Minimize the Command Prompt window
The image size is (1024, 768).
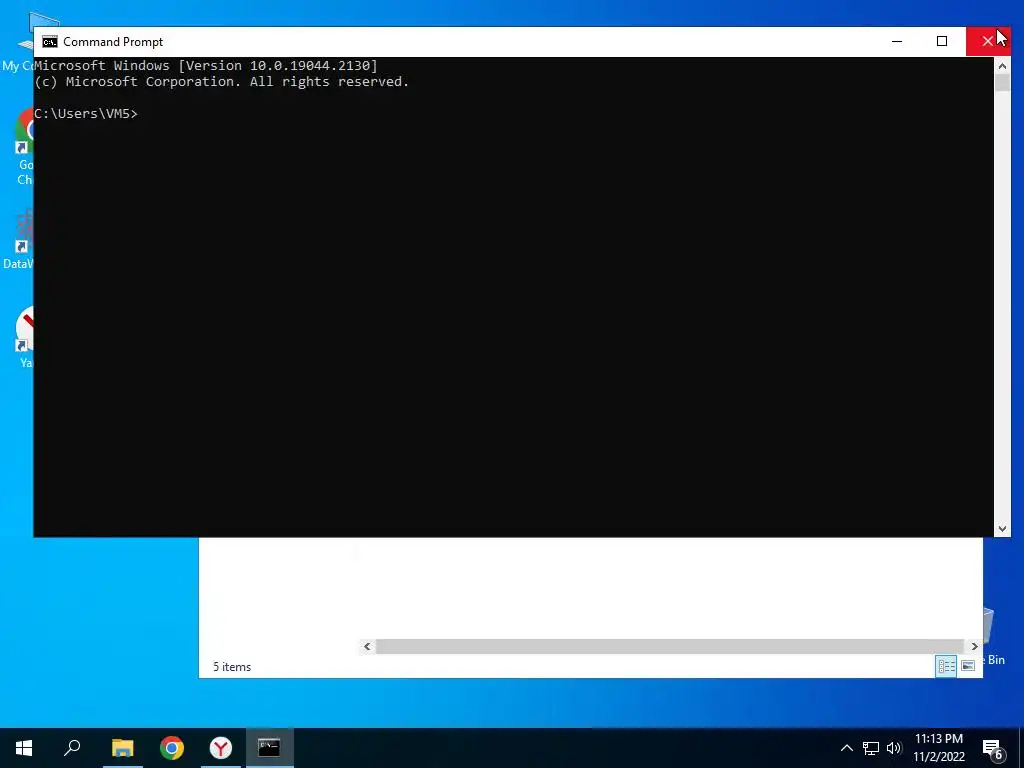897,41
